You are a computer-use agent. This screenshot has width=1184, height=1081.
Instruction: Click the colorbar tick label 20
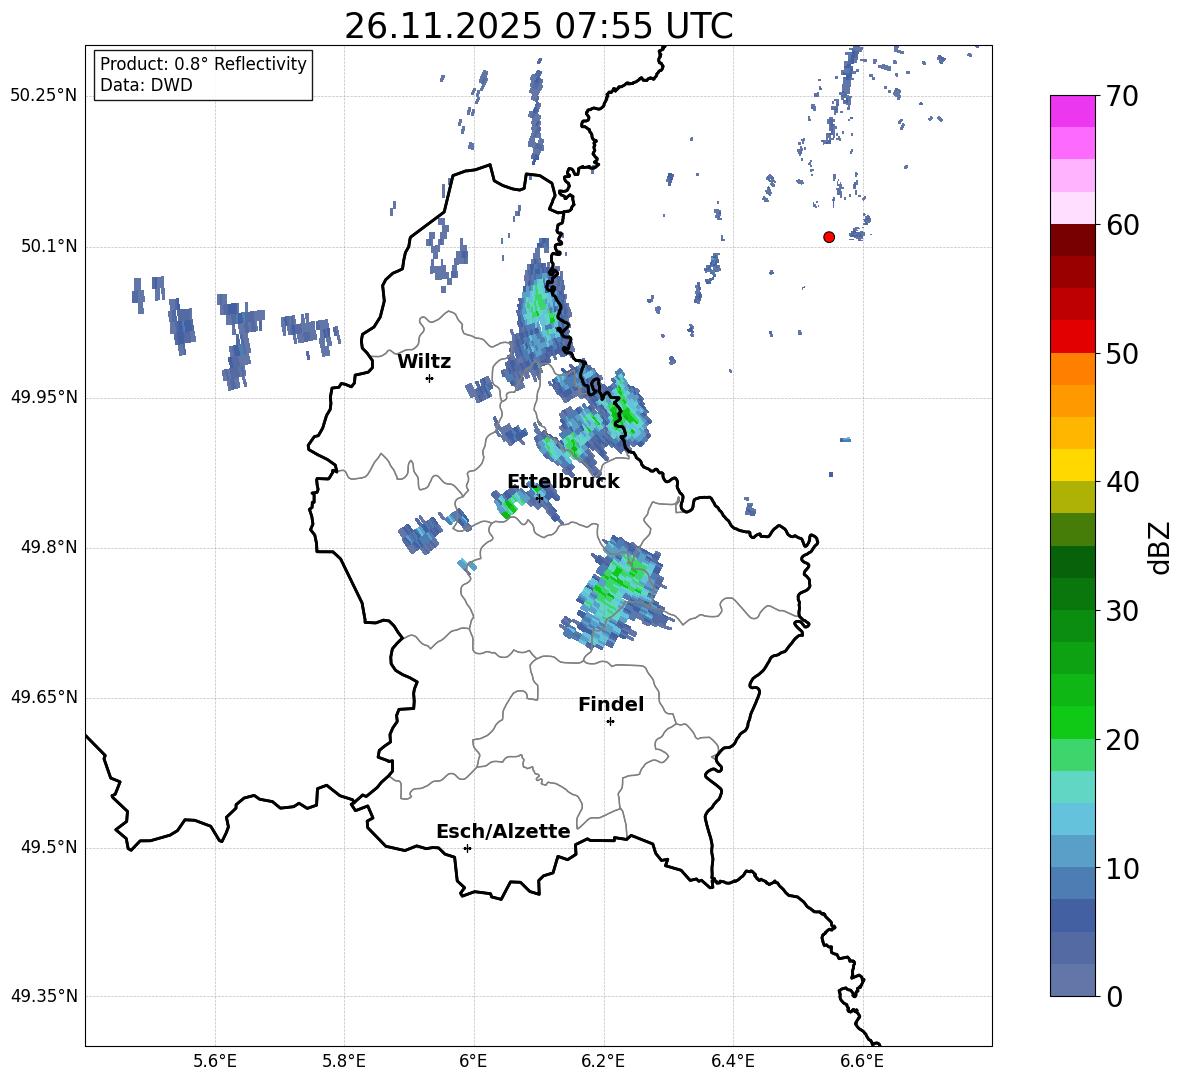coord(1122,739)
